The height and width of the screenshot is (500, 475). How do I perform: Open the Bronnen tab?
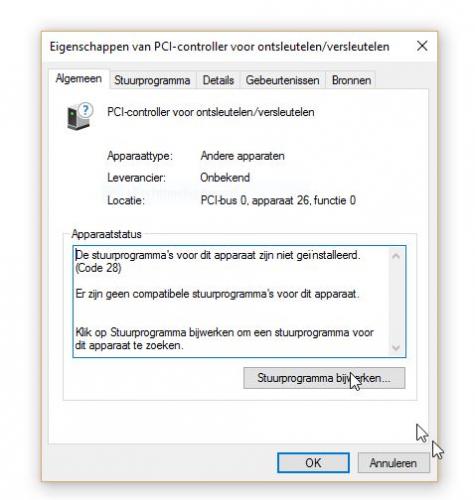pos(351,80)
